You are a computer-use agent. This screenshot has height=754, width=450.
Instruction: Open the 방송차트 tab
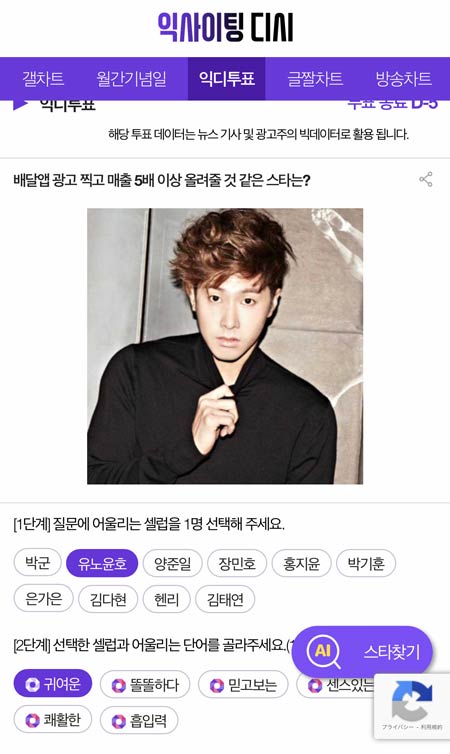coord(403,79)
